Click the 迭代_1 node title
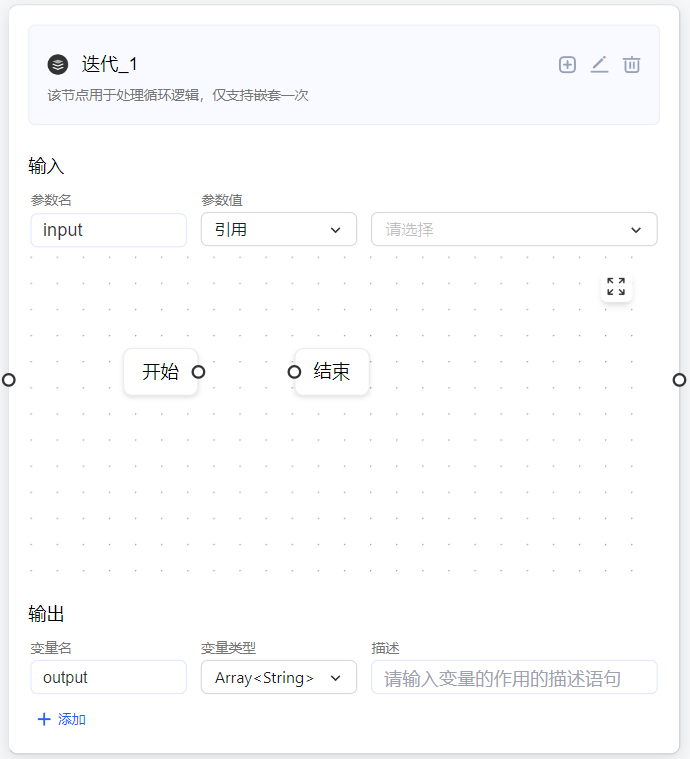 pyautogui.click(x=109, y=64)
